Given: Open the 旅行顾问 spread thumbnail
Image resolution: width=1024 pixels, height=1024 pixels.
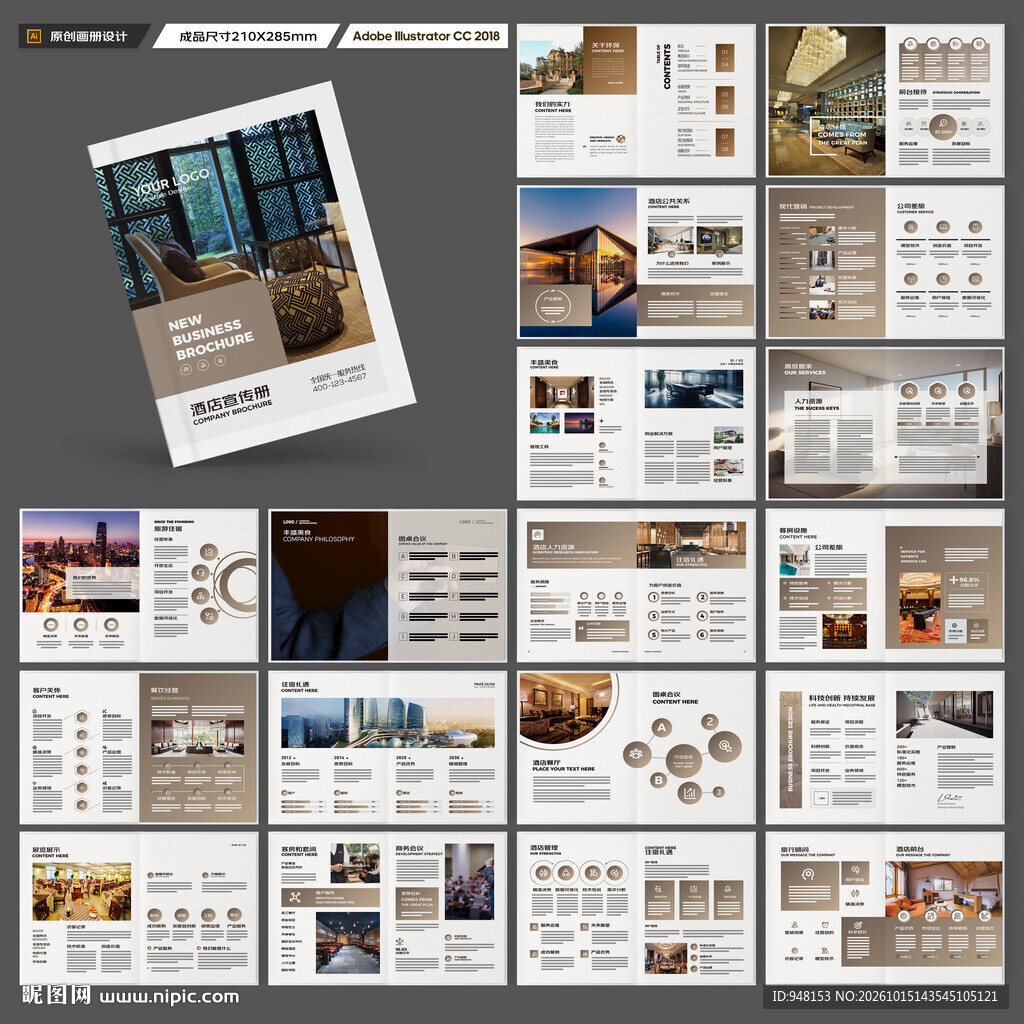Looking at the screenshot, I should (885, 908).
